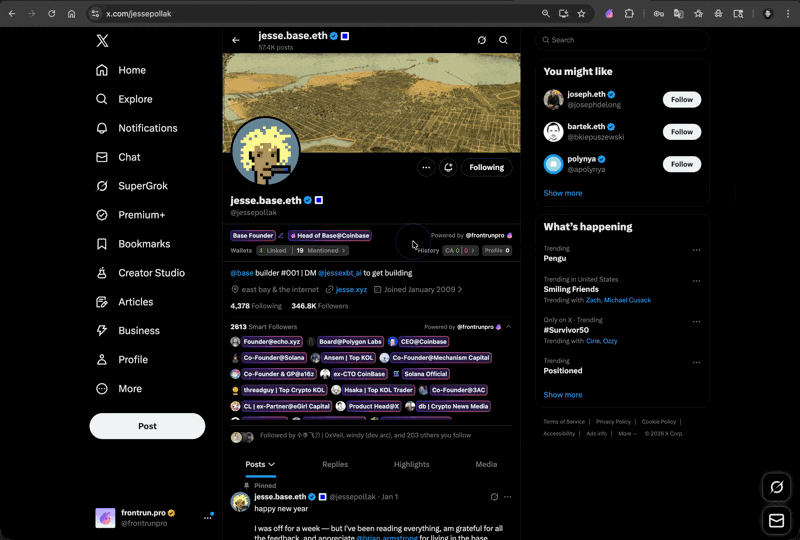
Task: Toggle the Following button
Action: [487, 167]
